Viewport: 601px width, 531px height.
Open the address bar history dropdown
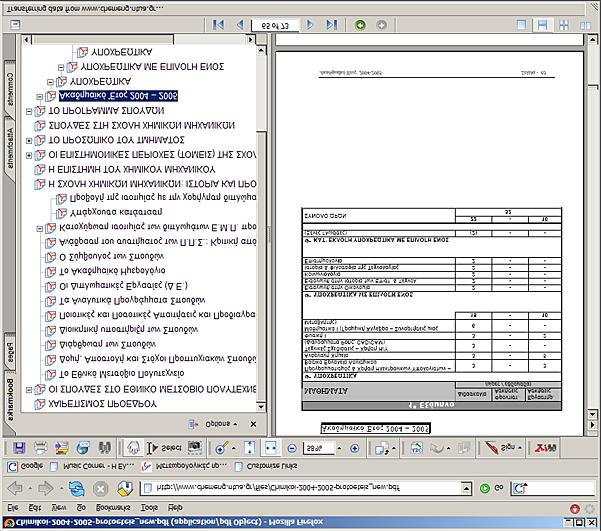coord(466,488)
